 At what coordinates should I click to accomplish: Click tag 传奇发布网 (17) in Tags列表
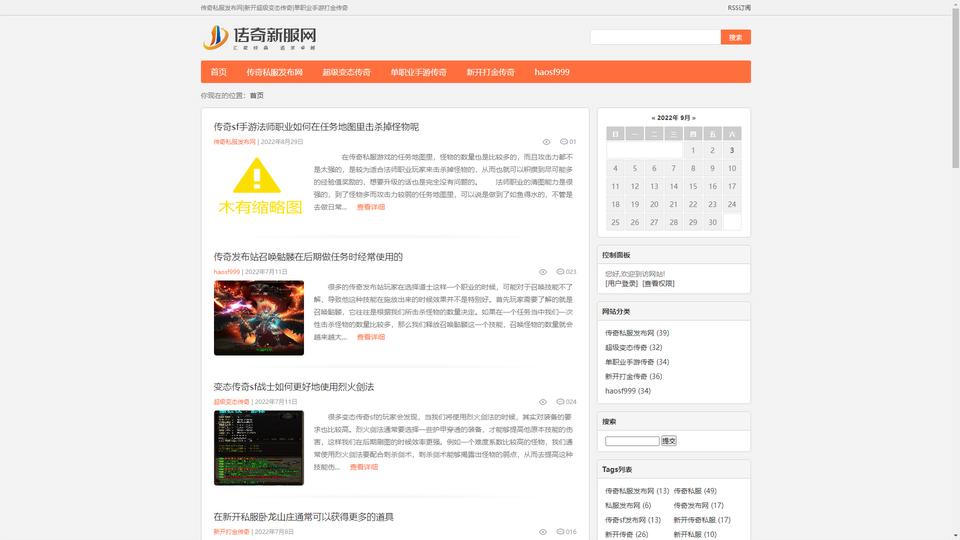pos(699,506)
